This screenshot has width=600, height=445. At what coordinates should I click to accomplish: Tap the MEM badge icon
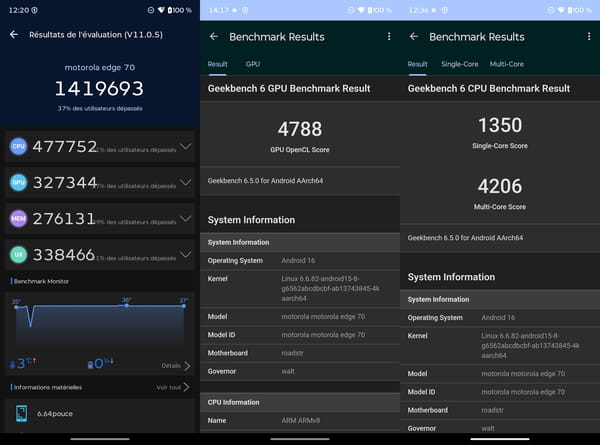18,219
